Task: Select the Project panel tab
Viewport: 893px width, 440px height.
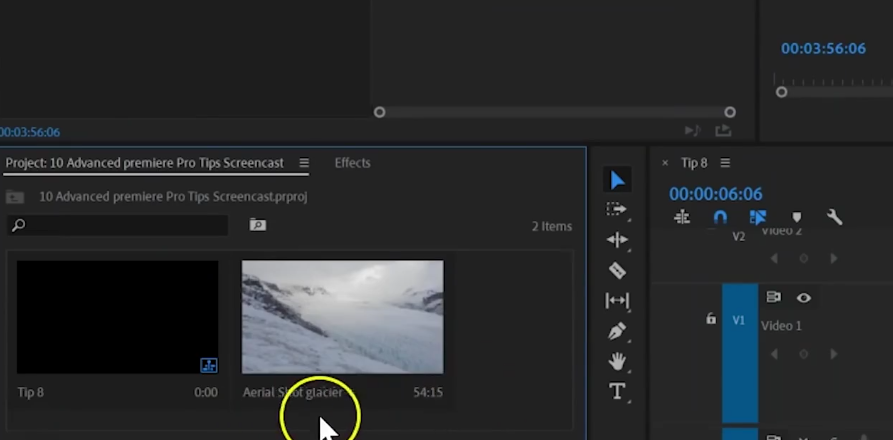Action: pyautogui.click(x=144, y=163)
